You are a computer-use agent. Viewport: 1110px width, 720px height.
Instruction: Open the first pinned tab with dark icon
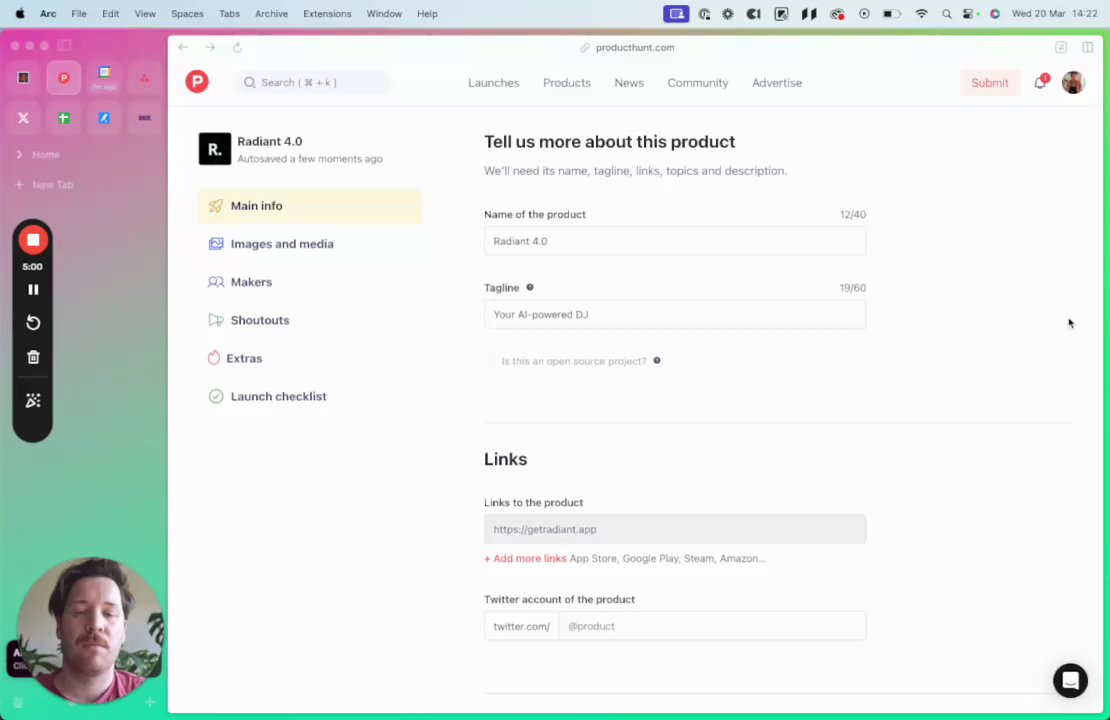[23, 78]
